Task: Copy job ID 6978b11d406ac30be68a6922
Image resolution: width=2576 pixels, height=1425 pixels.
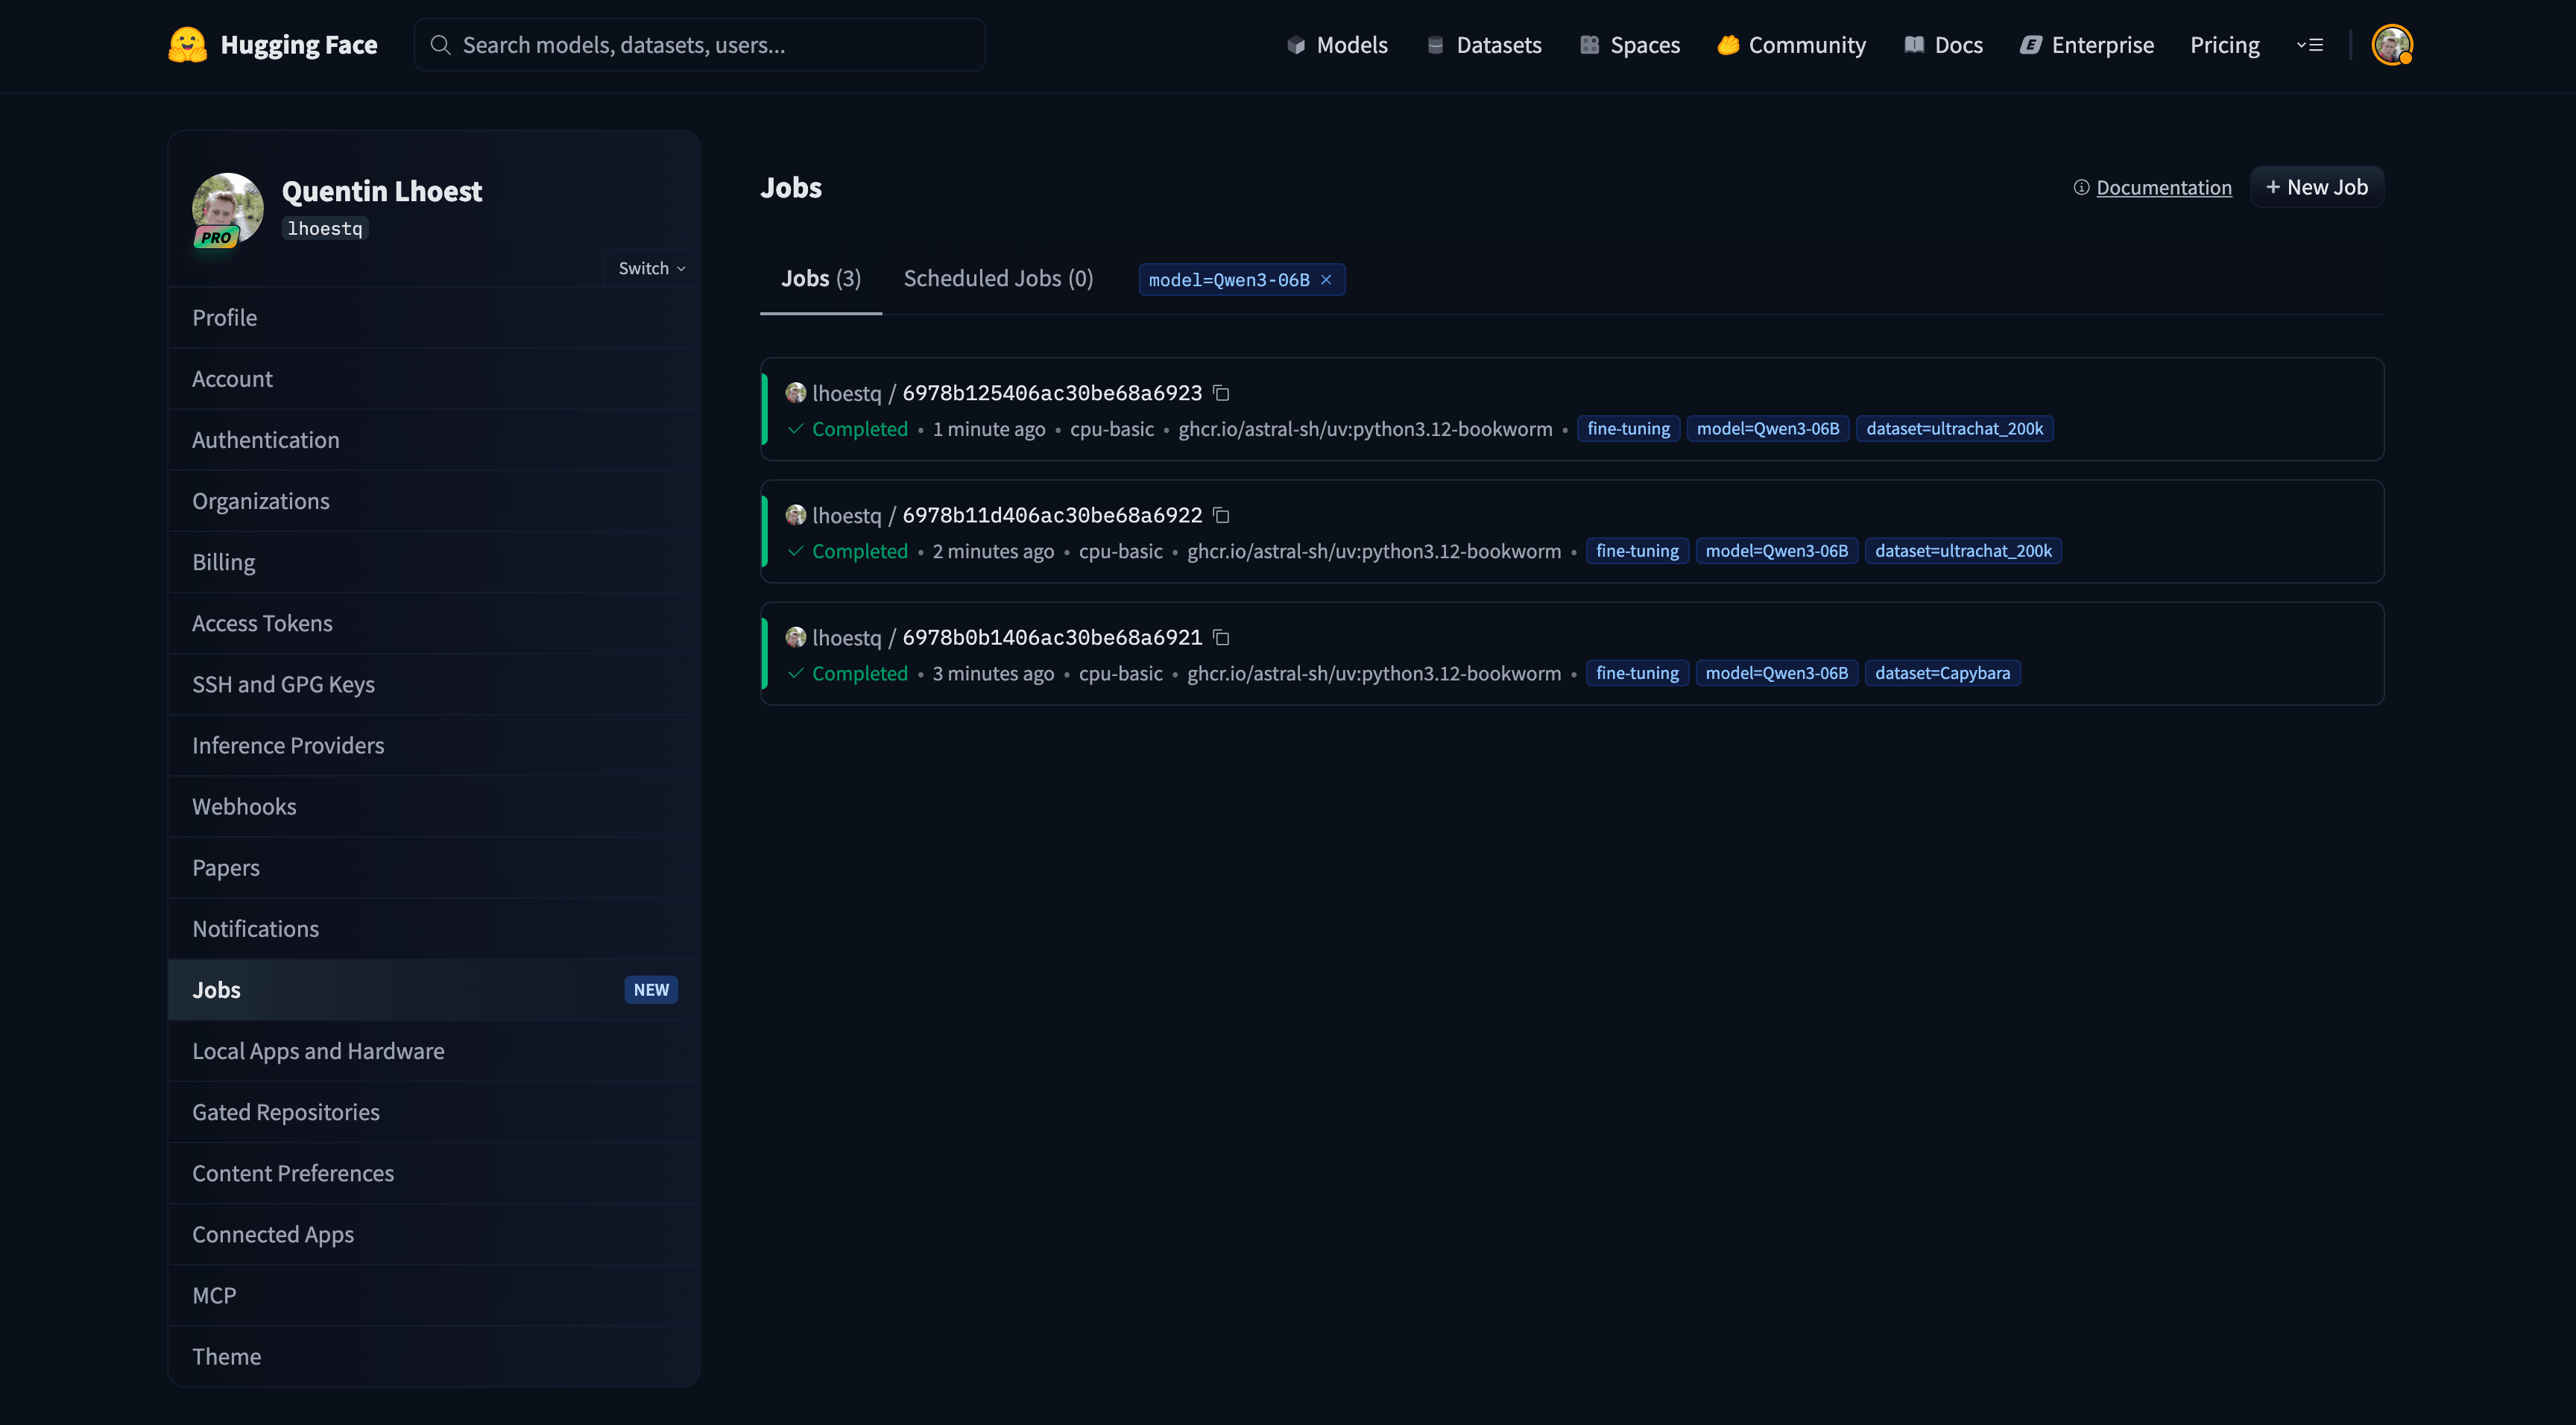Action: [1221, 515]
